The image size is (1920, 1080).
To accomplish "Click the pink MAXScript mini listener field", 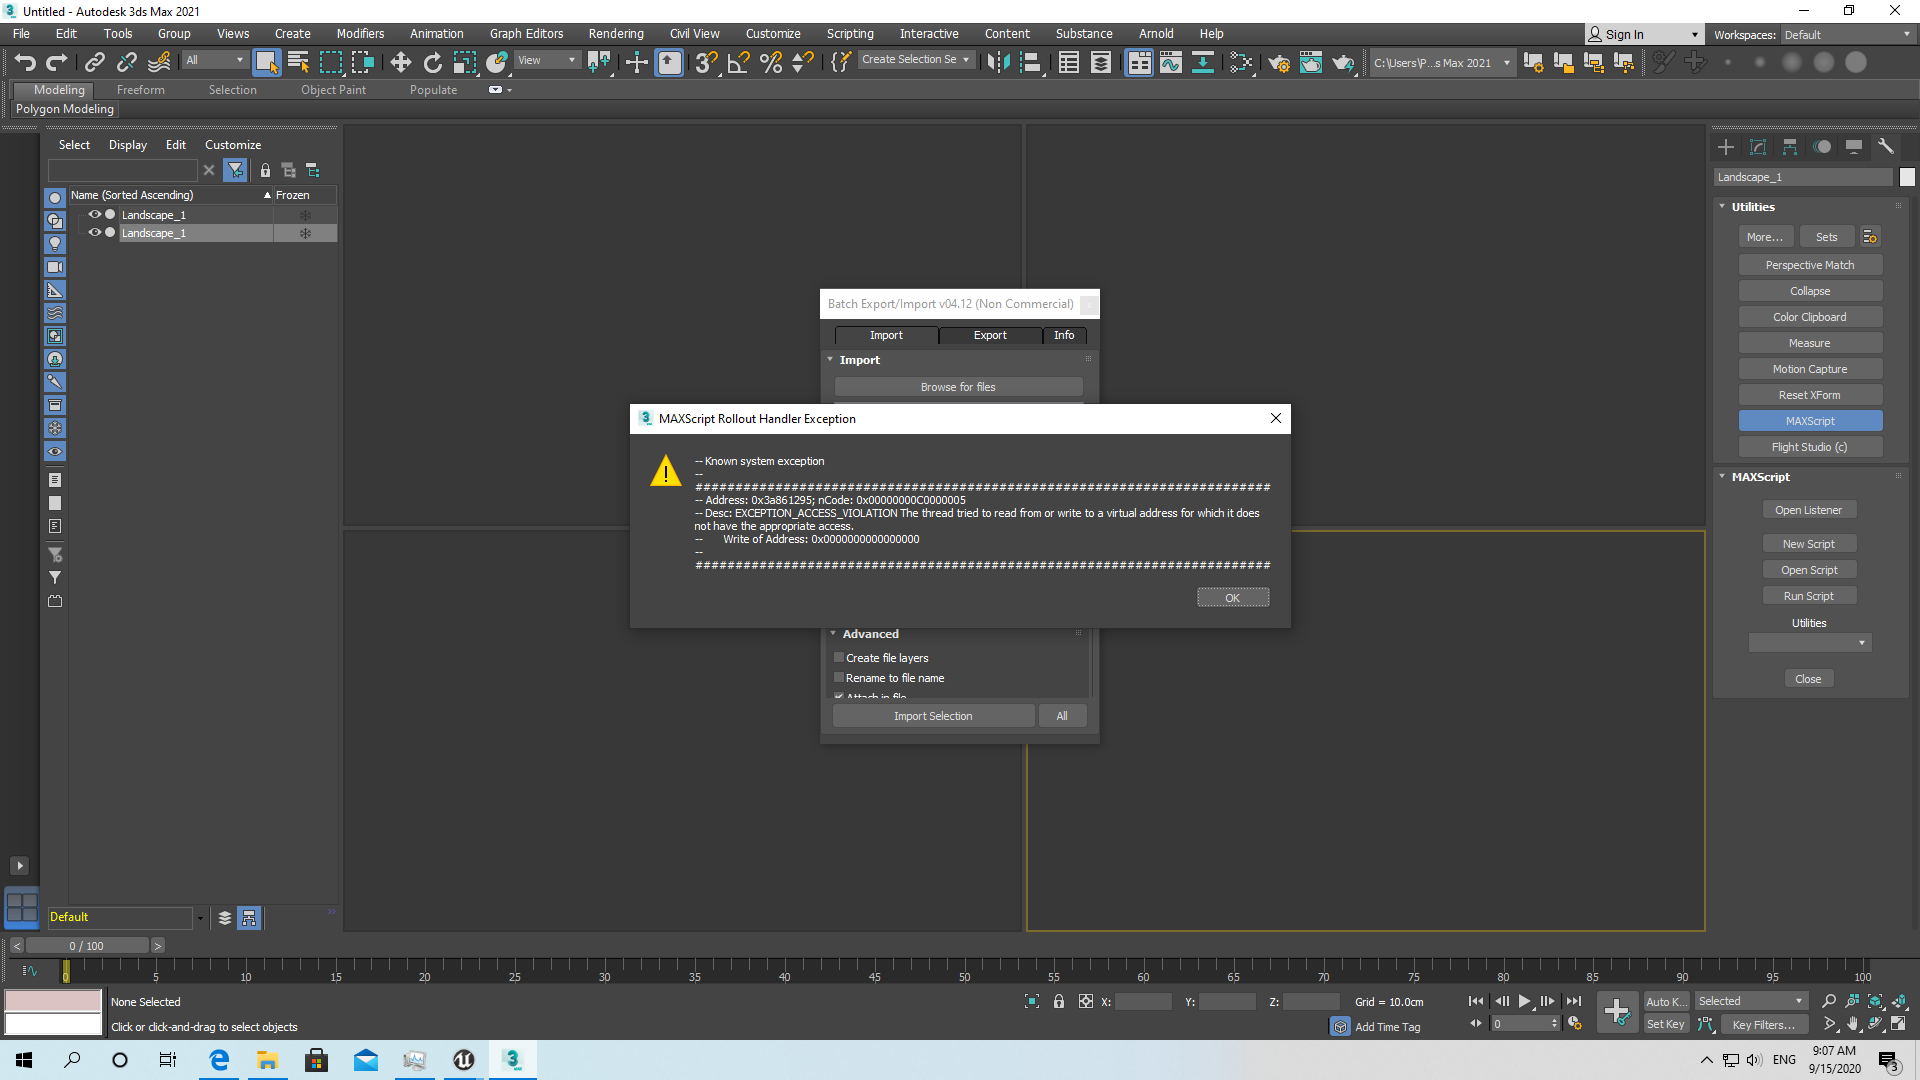I will (x=54, y=1001).
